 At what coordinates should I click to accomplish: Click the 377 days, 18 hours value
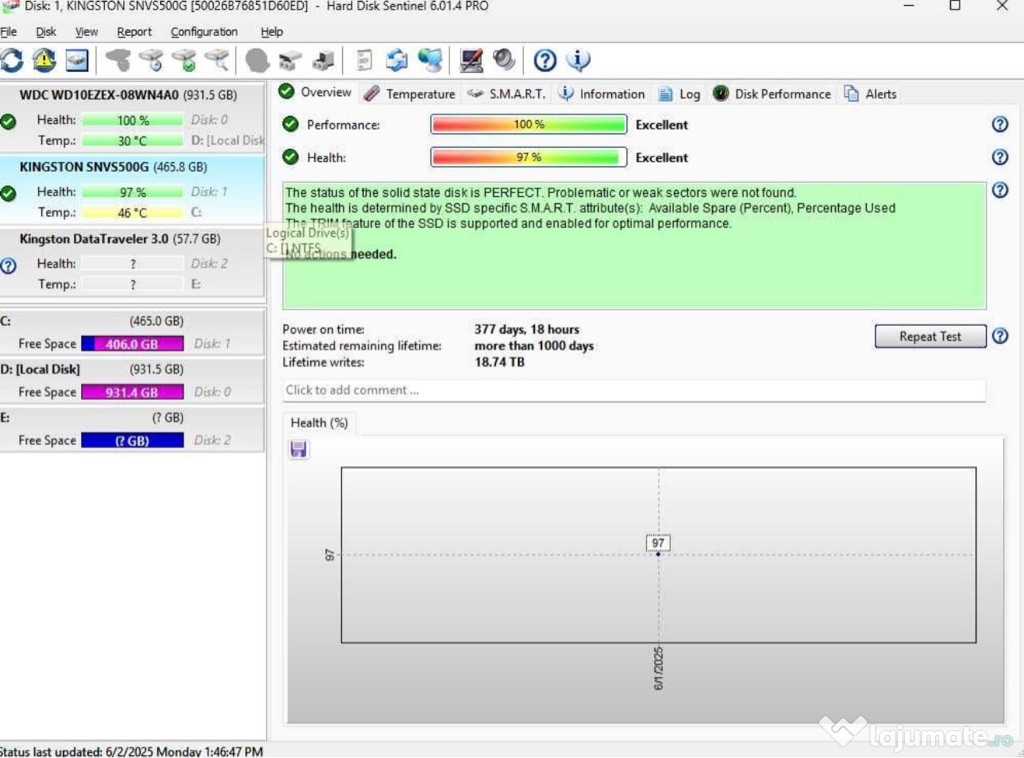coord(527,330)
